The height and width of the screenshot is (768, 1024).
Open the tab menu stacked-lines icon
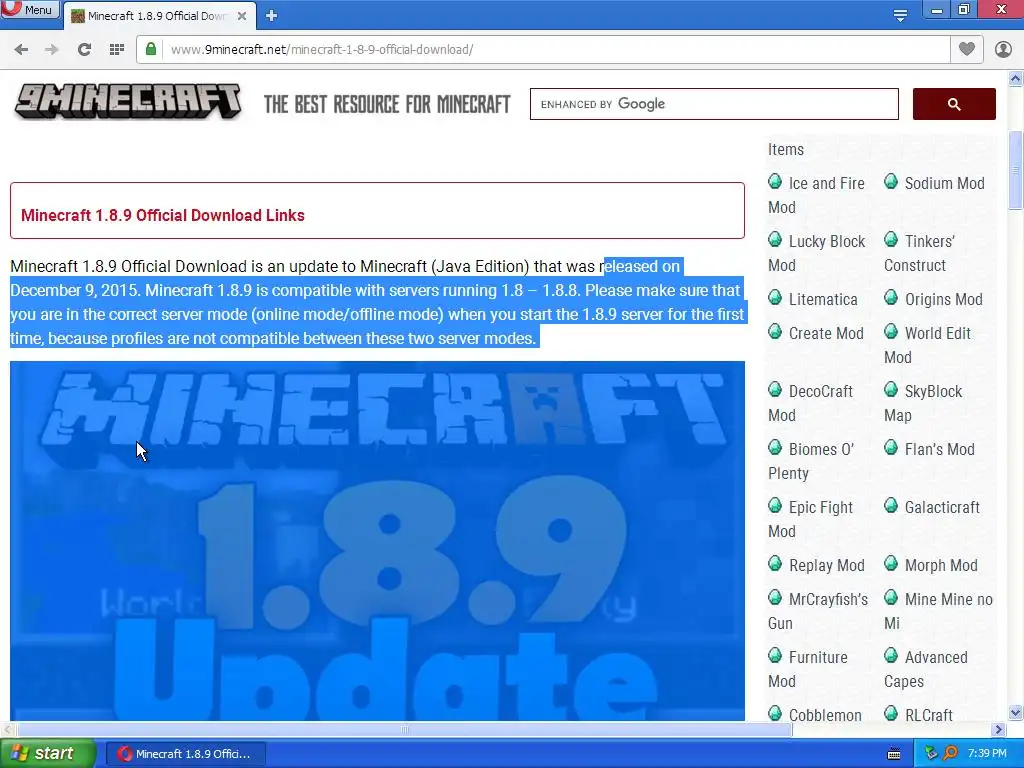point(900,14)
